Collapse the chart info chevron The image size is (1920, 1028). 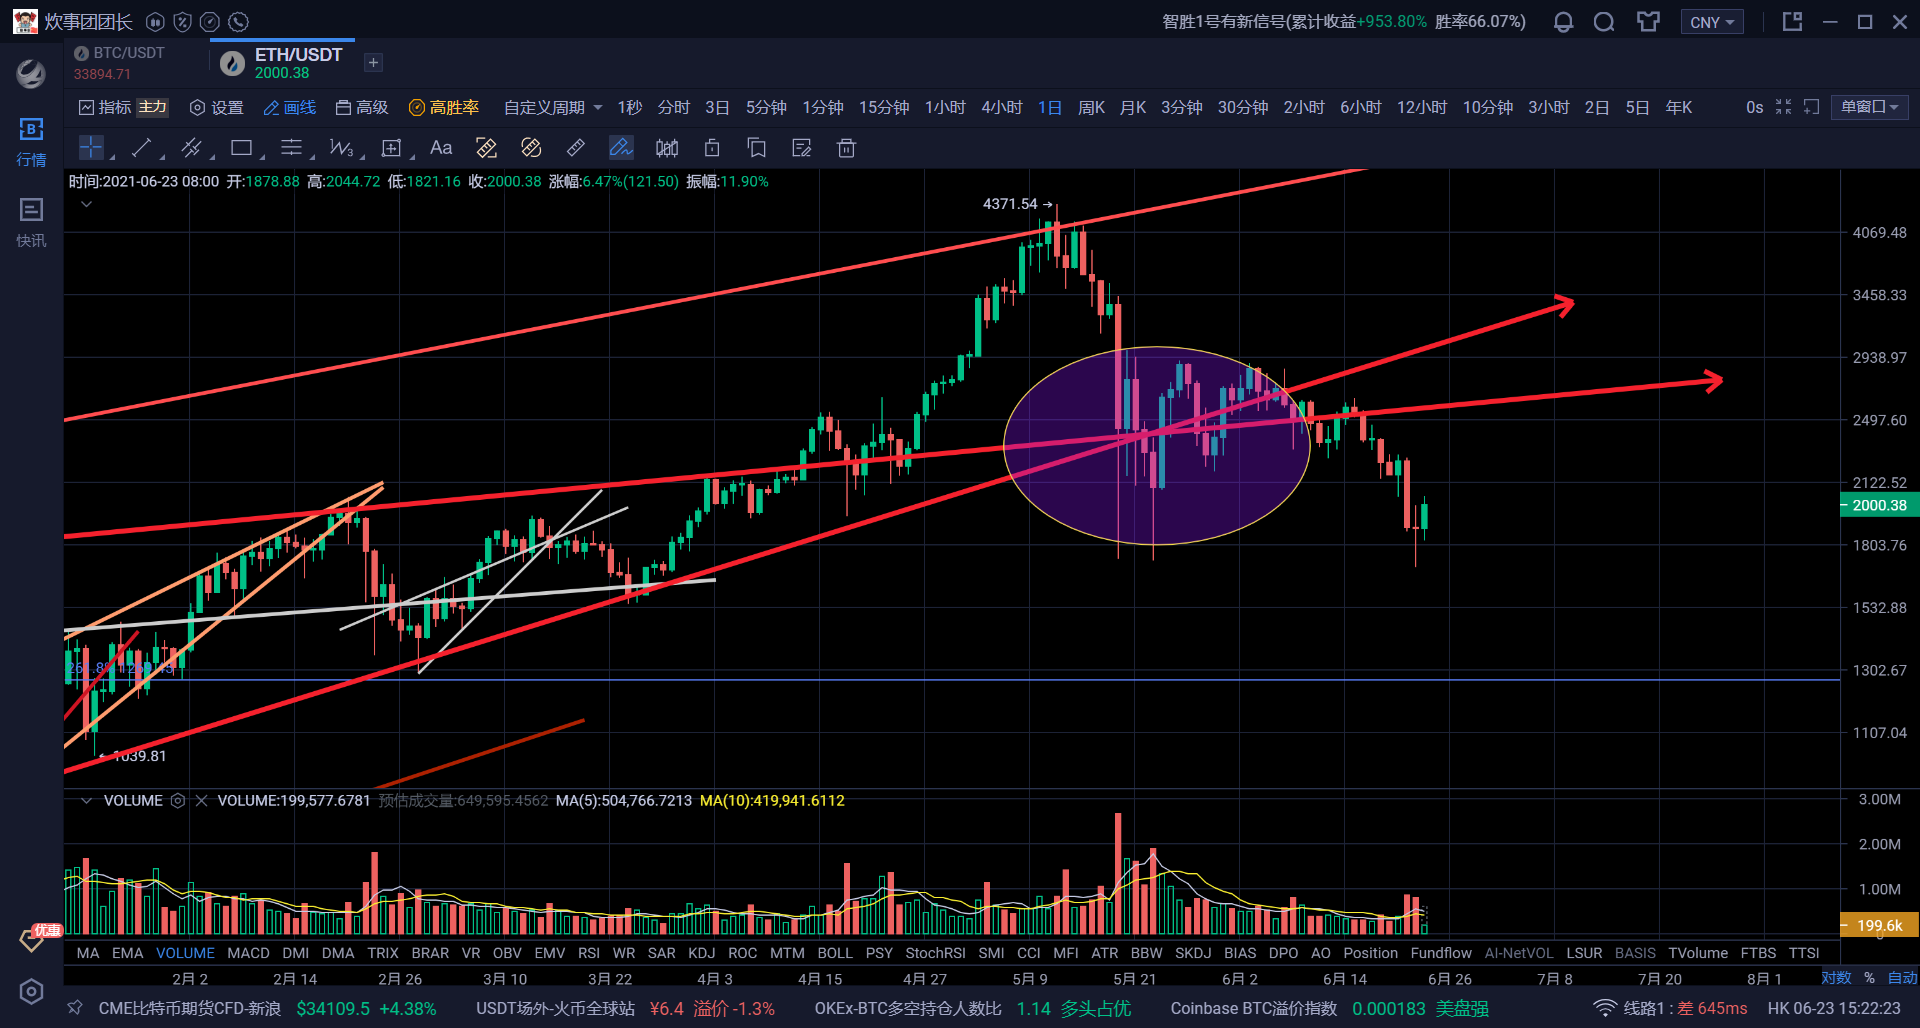click(x=86, y=204)
